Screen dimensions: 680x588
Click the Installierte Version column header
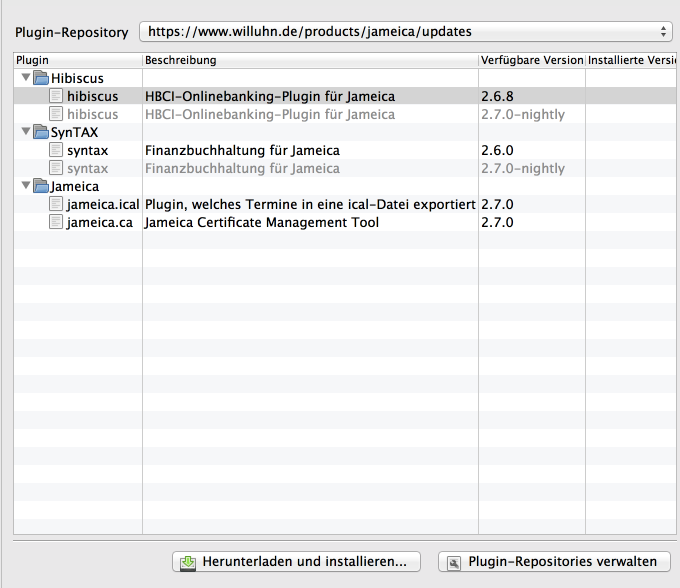click(630, 60)
